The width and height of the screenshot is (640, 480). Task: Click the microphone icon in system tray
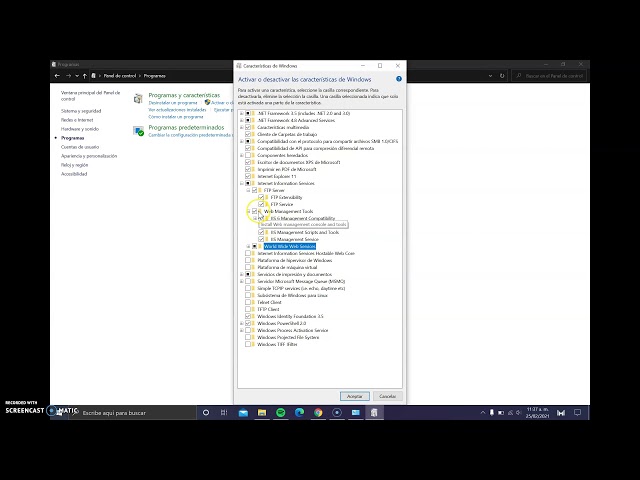point(492,413)
